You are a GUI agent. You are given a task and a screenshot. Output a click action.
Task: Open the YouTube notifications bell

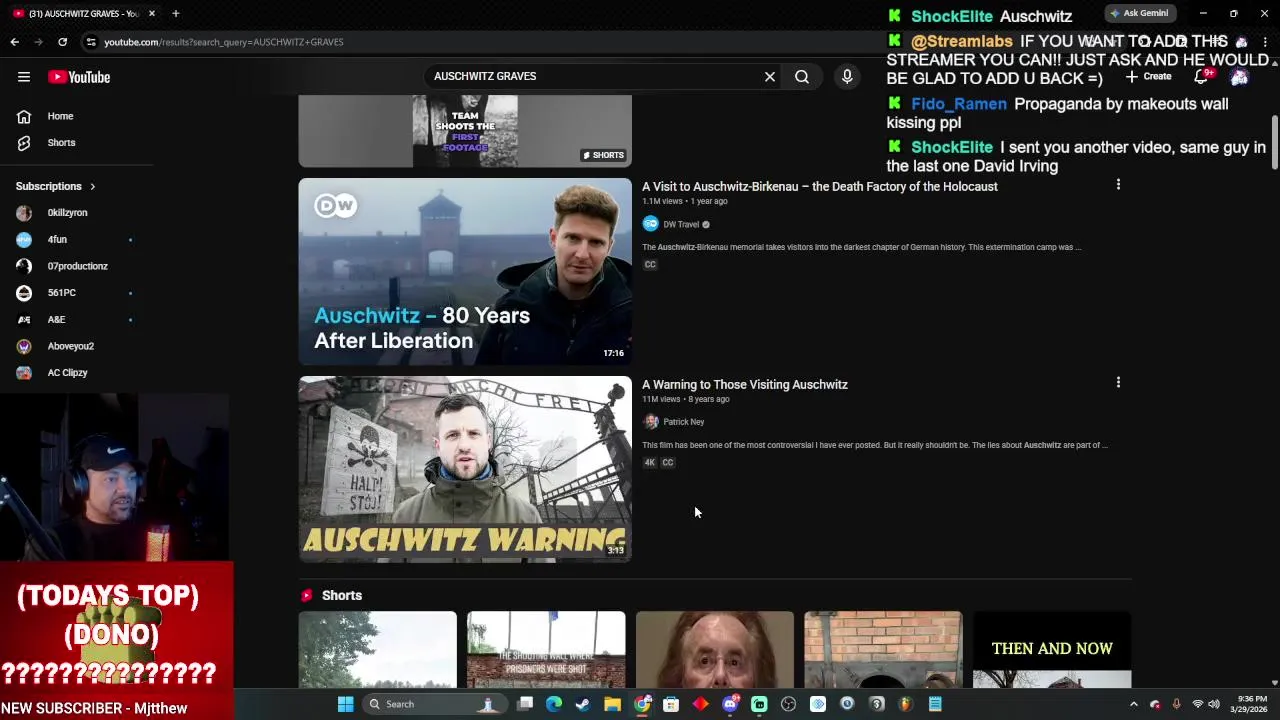[1202, 77]
